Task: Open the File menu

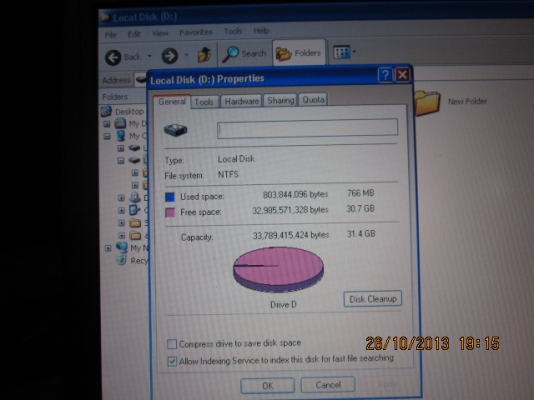Action: tap(110, 35)
